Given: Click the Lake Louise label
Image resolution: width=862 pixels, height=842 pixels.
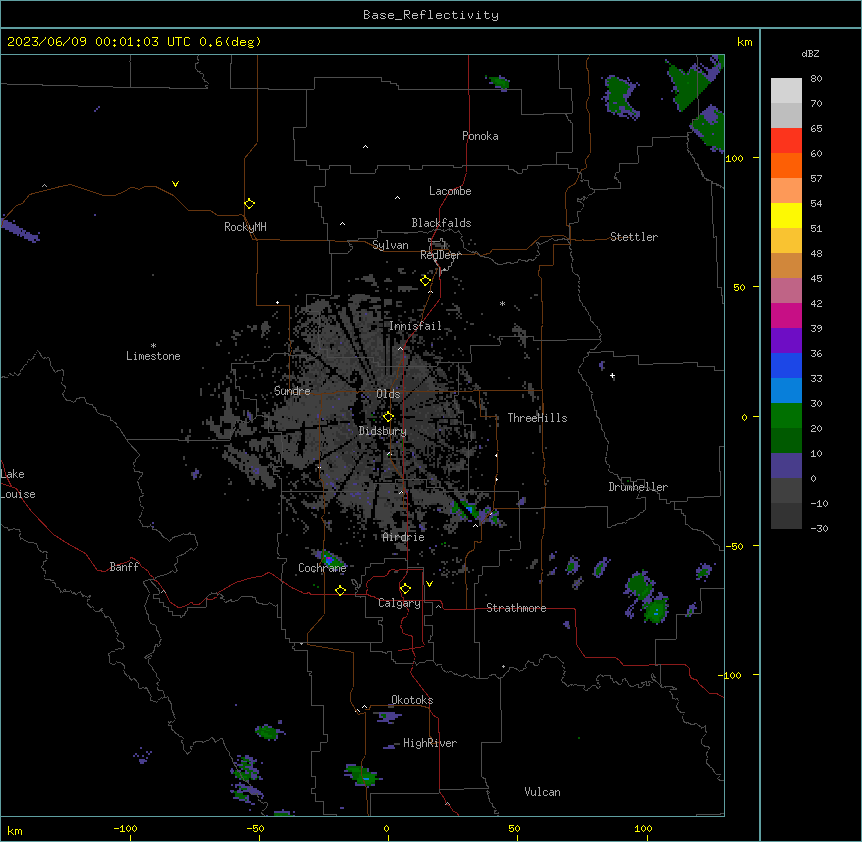Looking at the screenshot, I should point(18,484).
